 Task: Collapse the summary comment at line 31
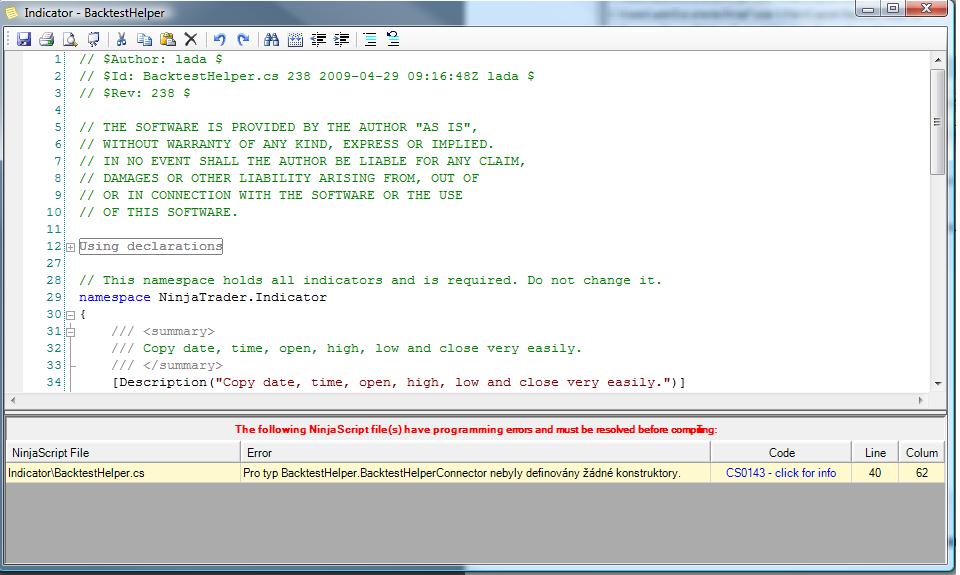point(70,332)
